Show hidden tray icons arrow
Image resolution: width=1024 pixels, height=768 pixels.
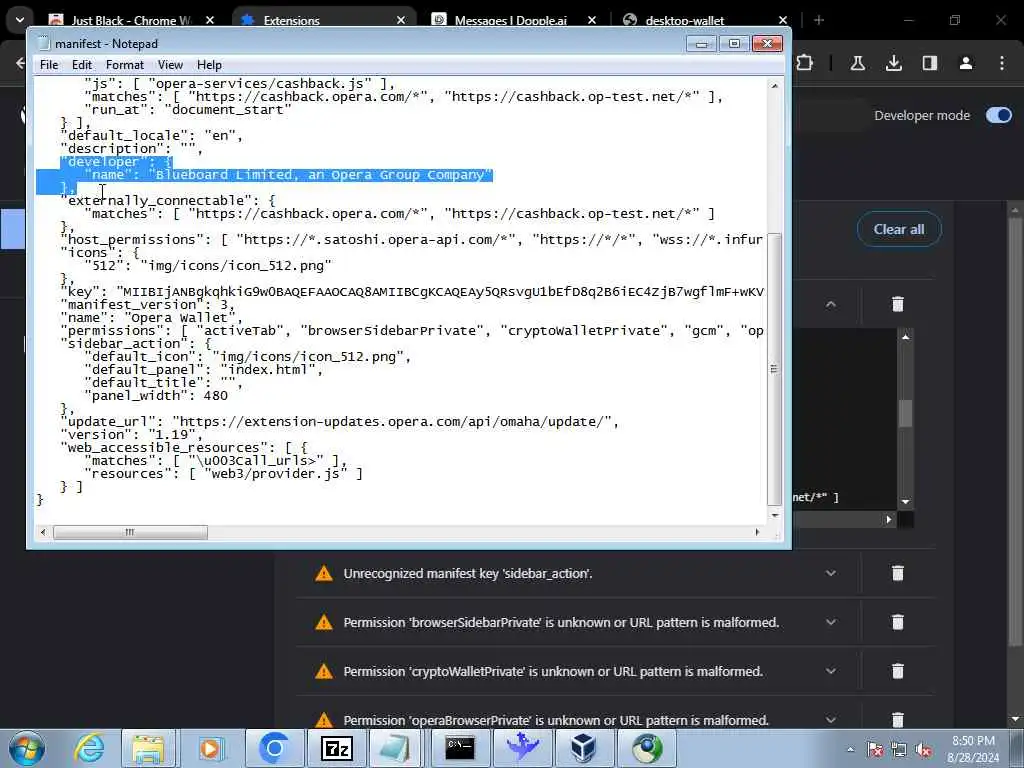click(850, 750)
